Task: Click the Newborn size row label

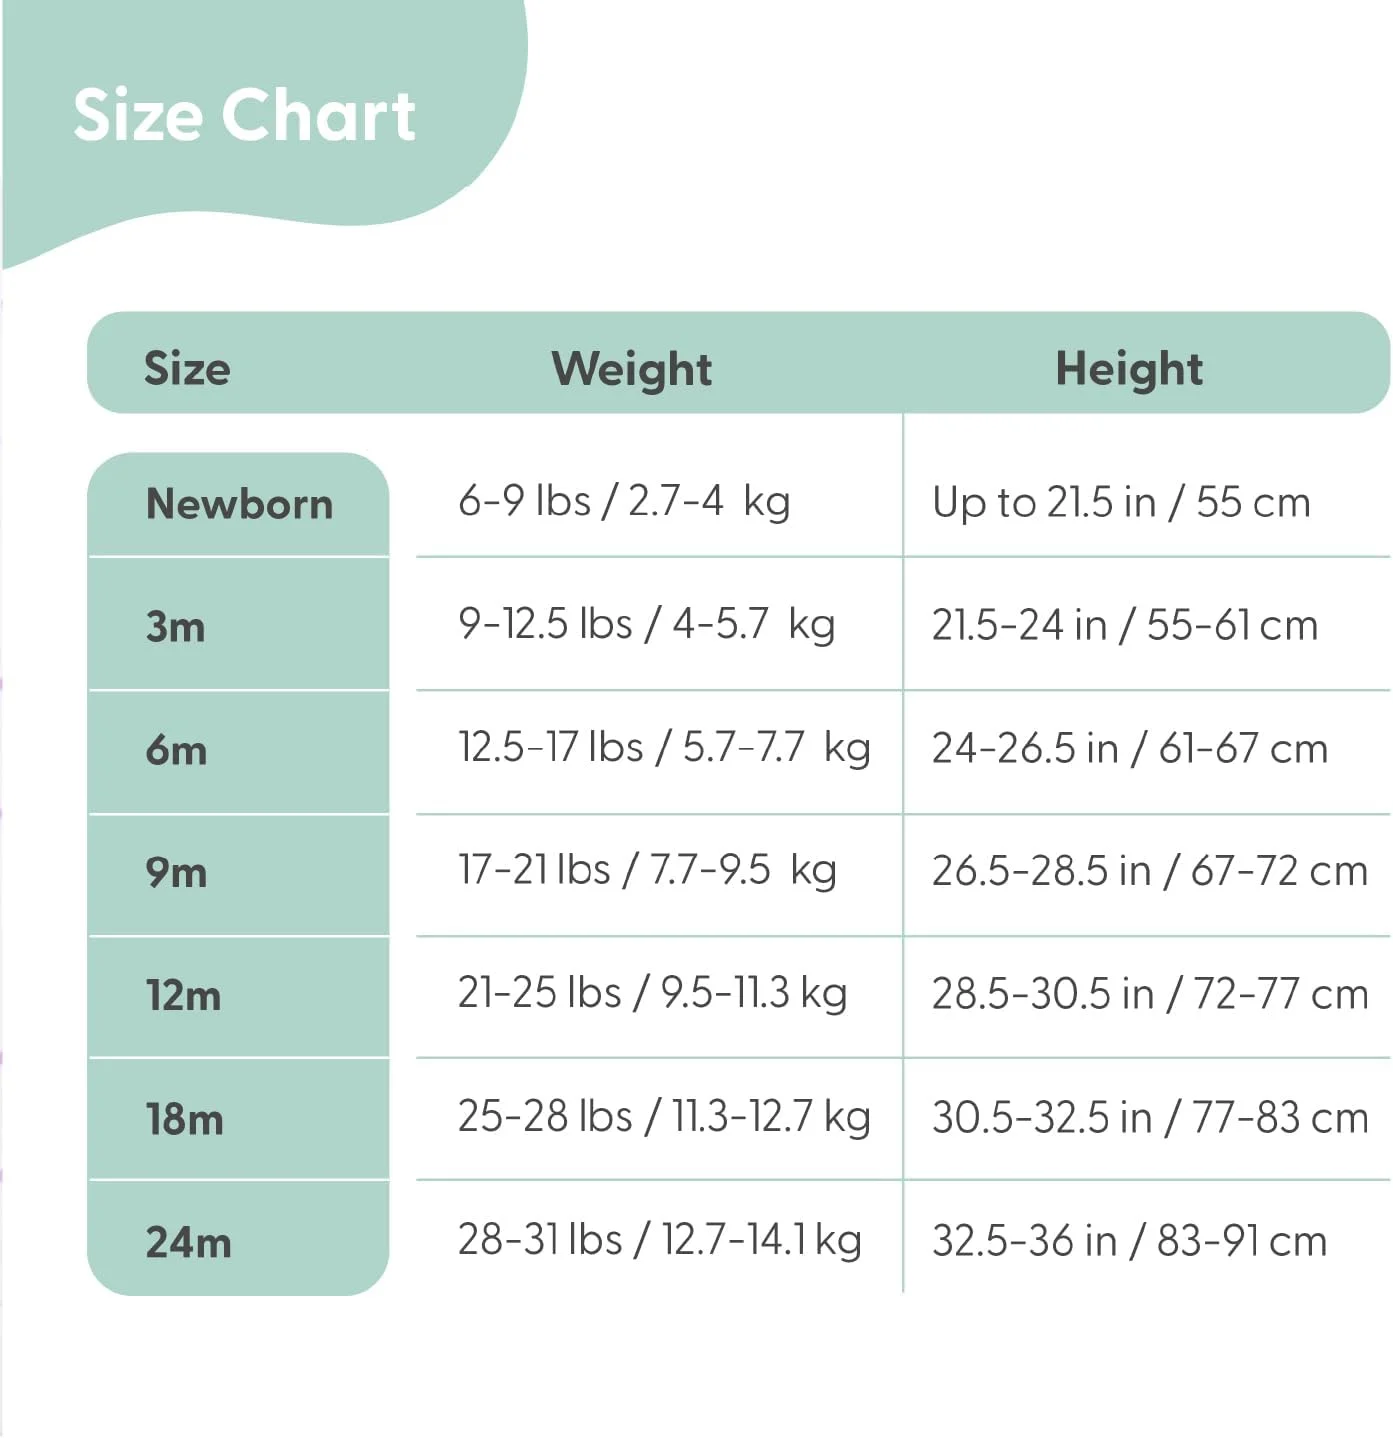Action: pyautogui.click(x=239, y=504)
